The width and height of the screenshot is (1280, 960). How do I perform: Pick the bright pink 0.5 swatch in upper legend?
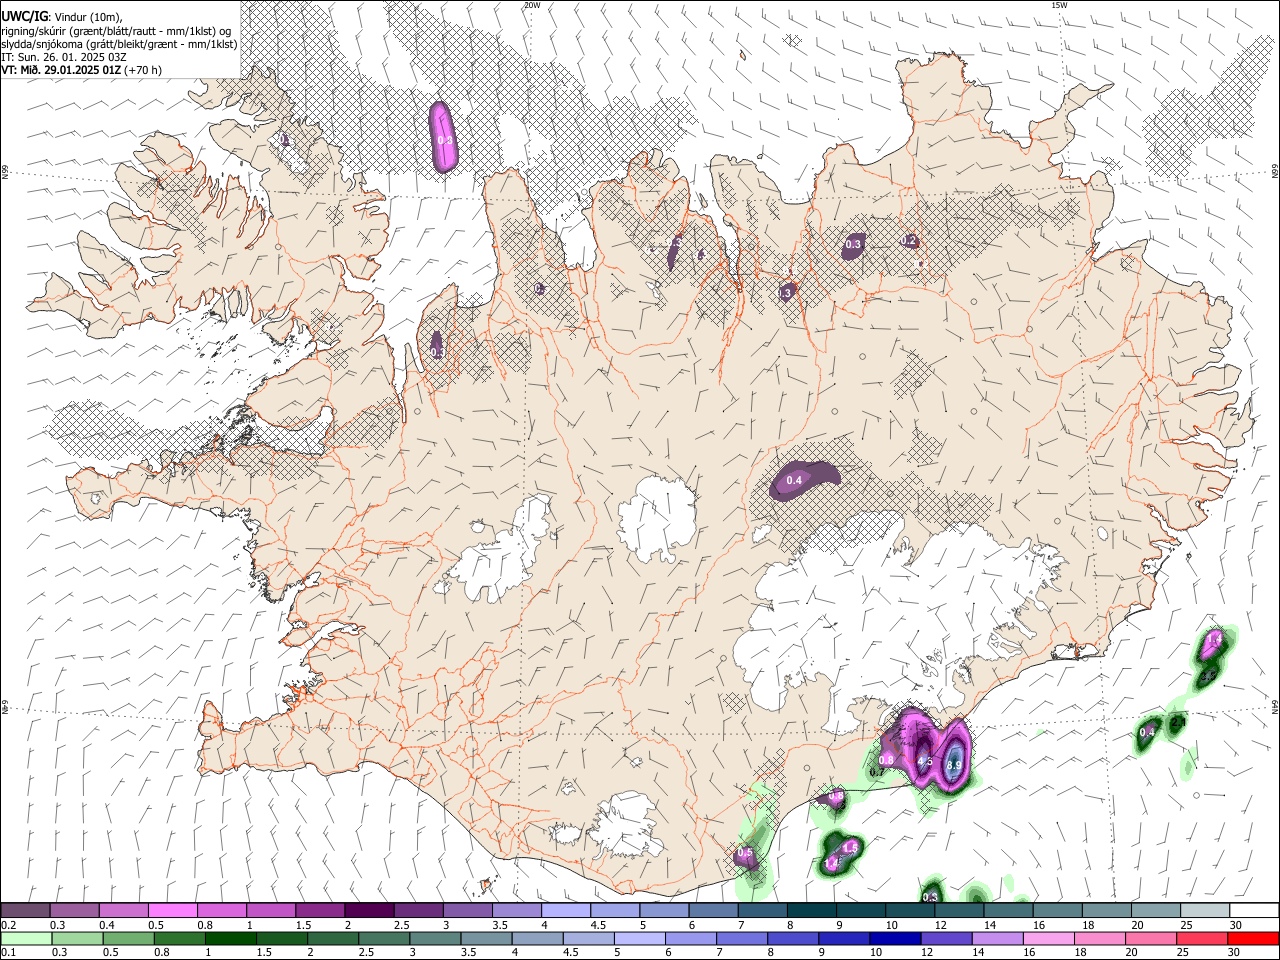click(173, 910)
